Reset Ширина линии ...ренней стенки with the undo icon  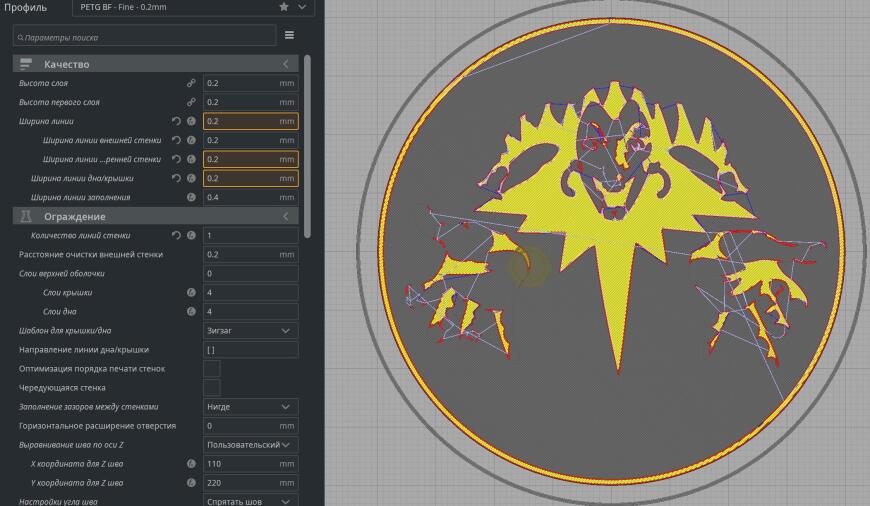pyautogui.click(x=176, y=159)
